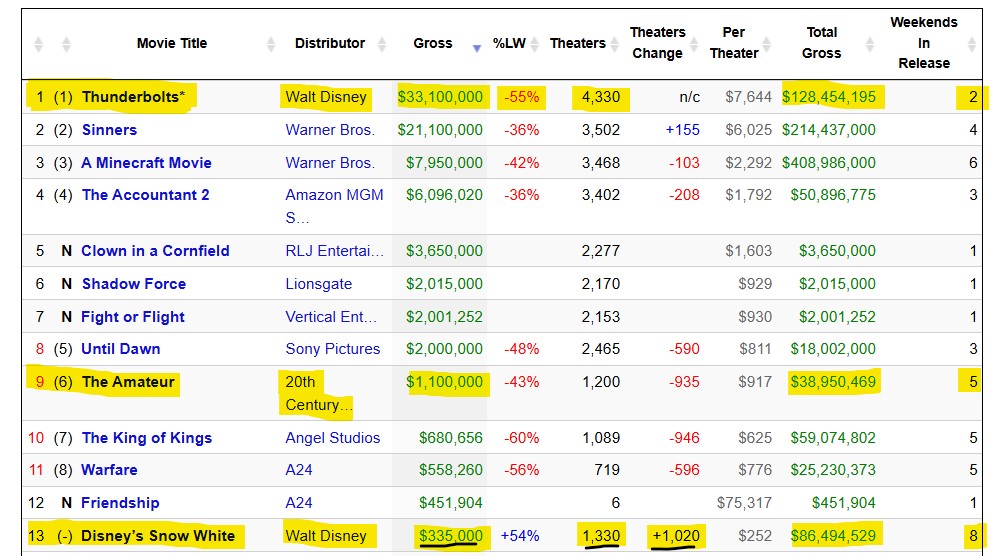Select A Minecraft Movie title link
The height and width of the screenshot is (556, 999).
point(146,163)
